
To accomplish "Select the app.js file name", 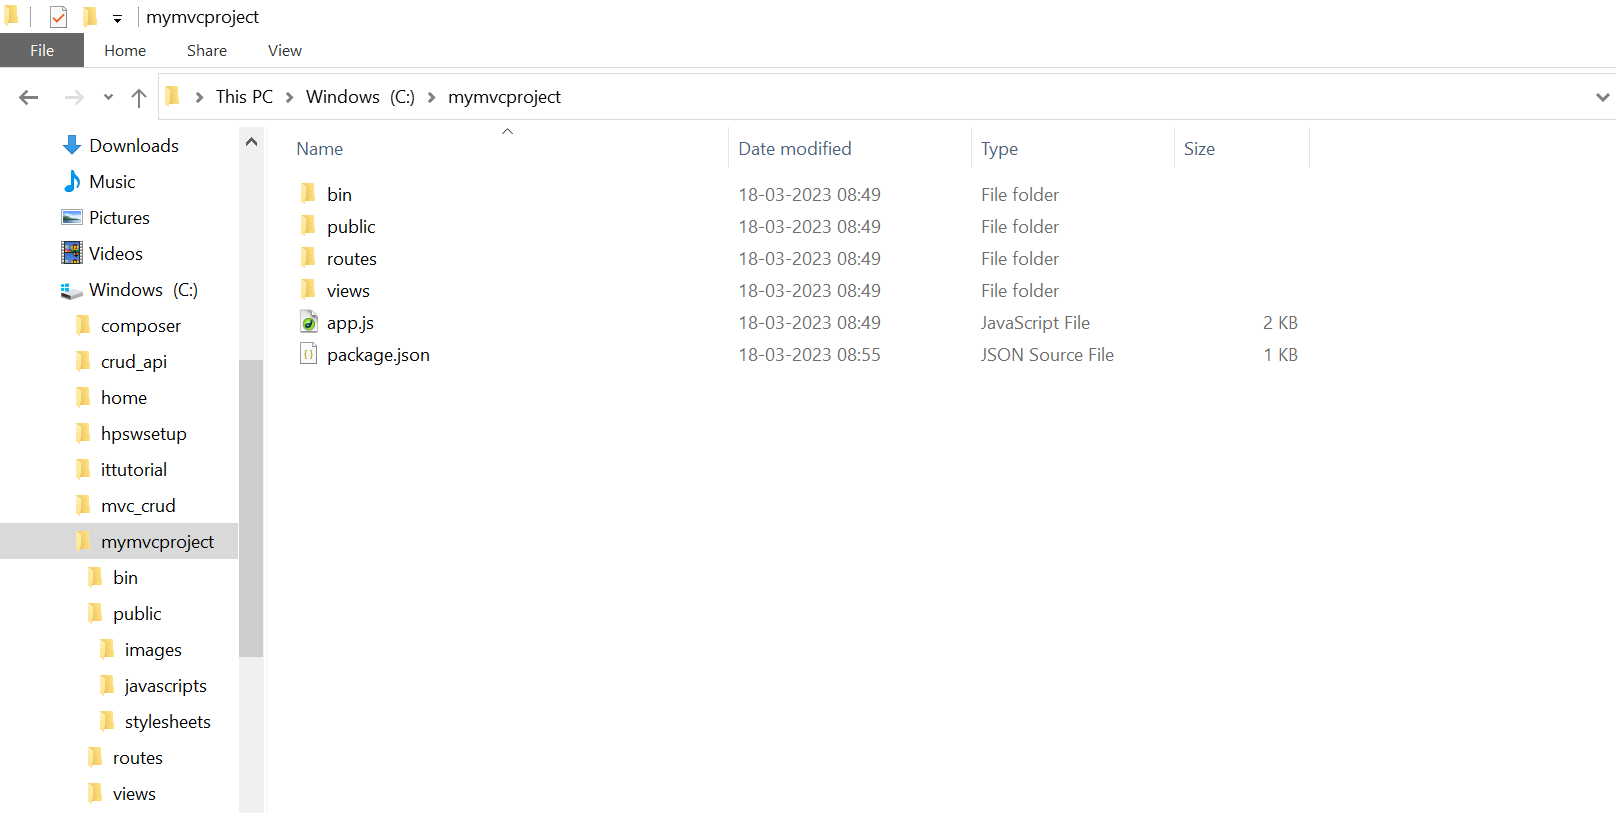I will click(x=350, y=323).
